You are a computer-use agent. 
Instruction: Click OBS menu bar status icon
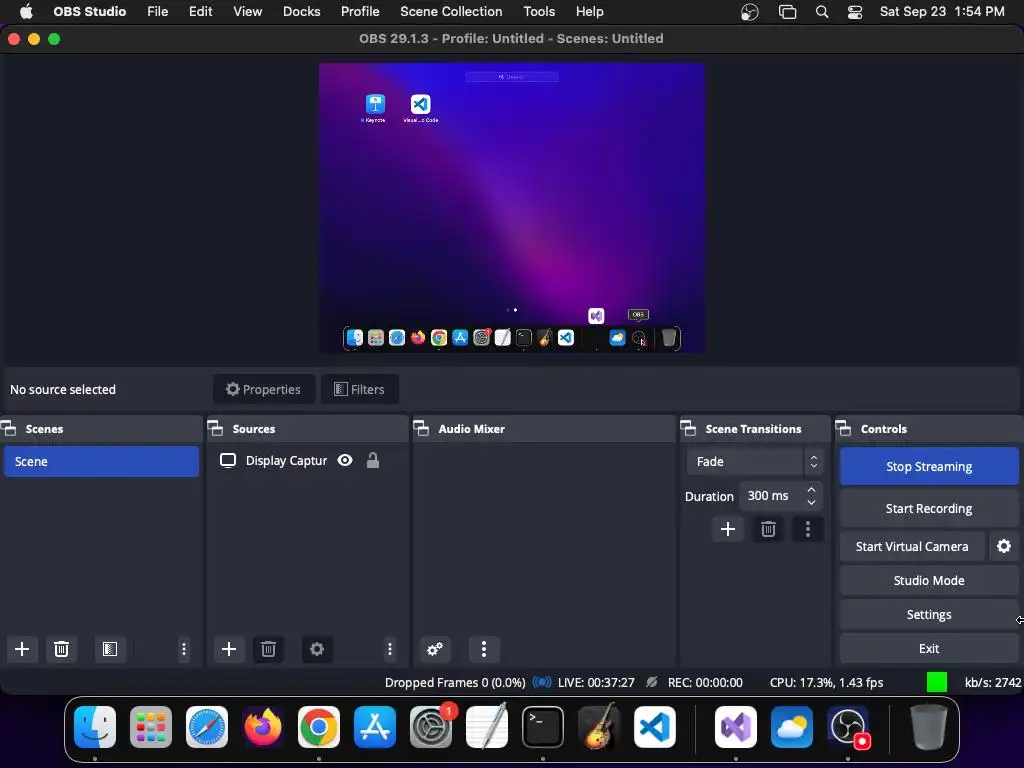750,12
